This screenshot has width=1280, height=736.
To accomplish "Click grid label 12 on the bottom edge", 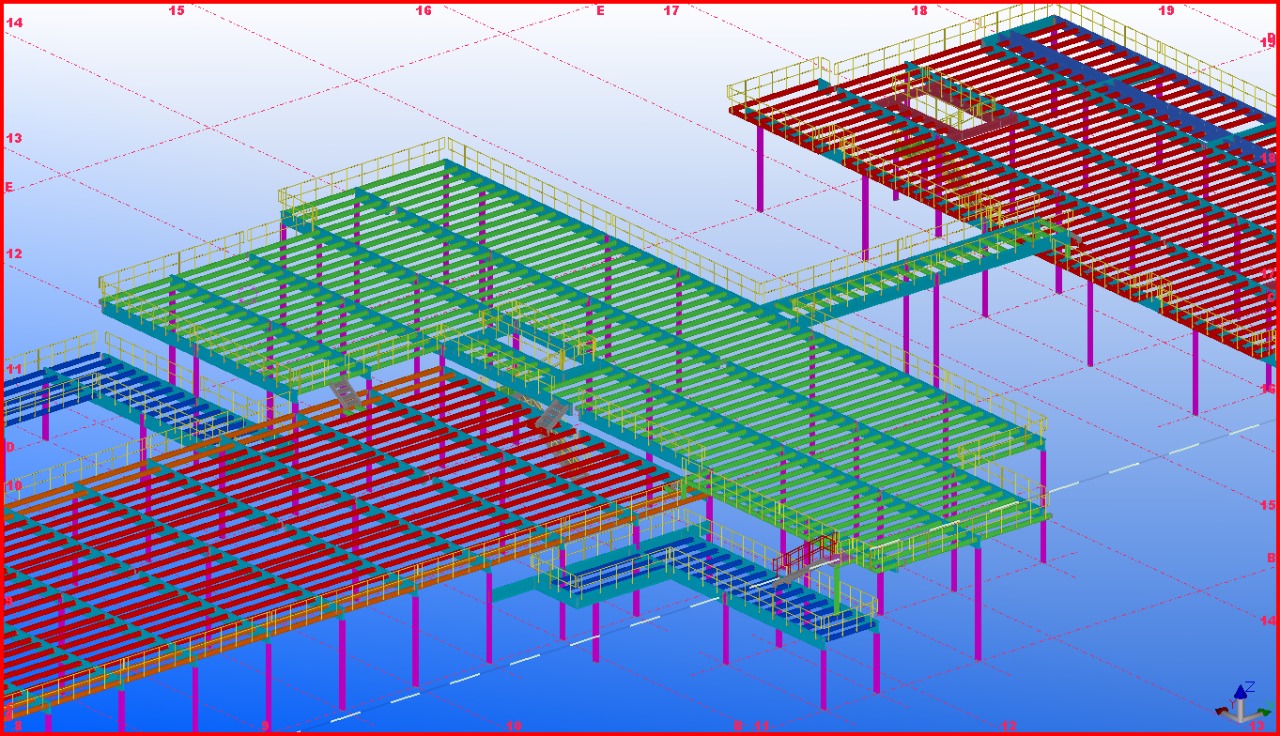I will pos(1008,726).
